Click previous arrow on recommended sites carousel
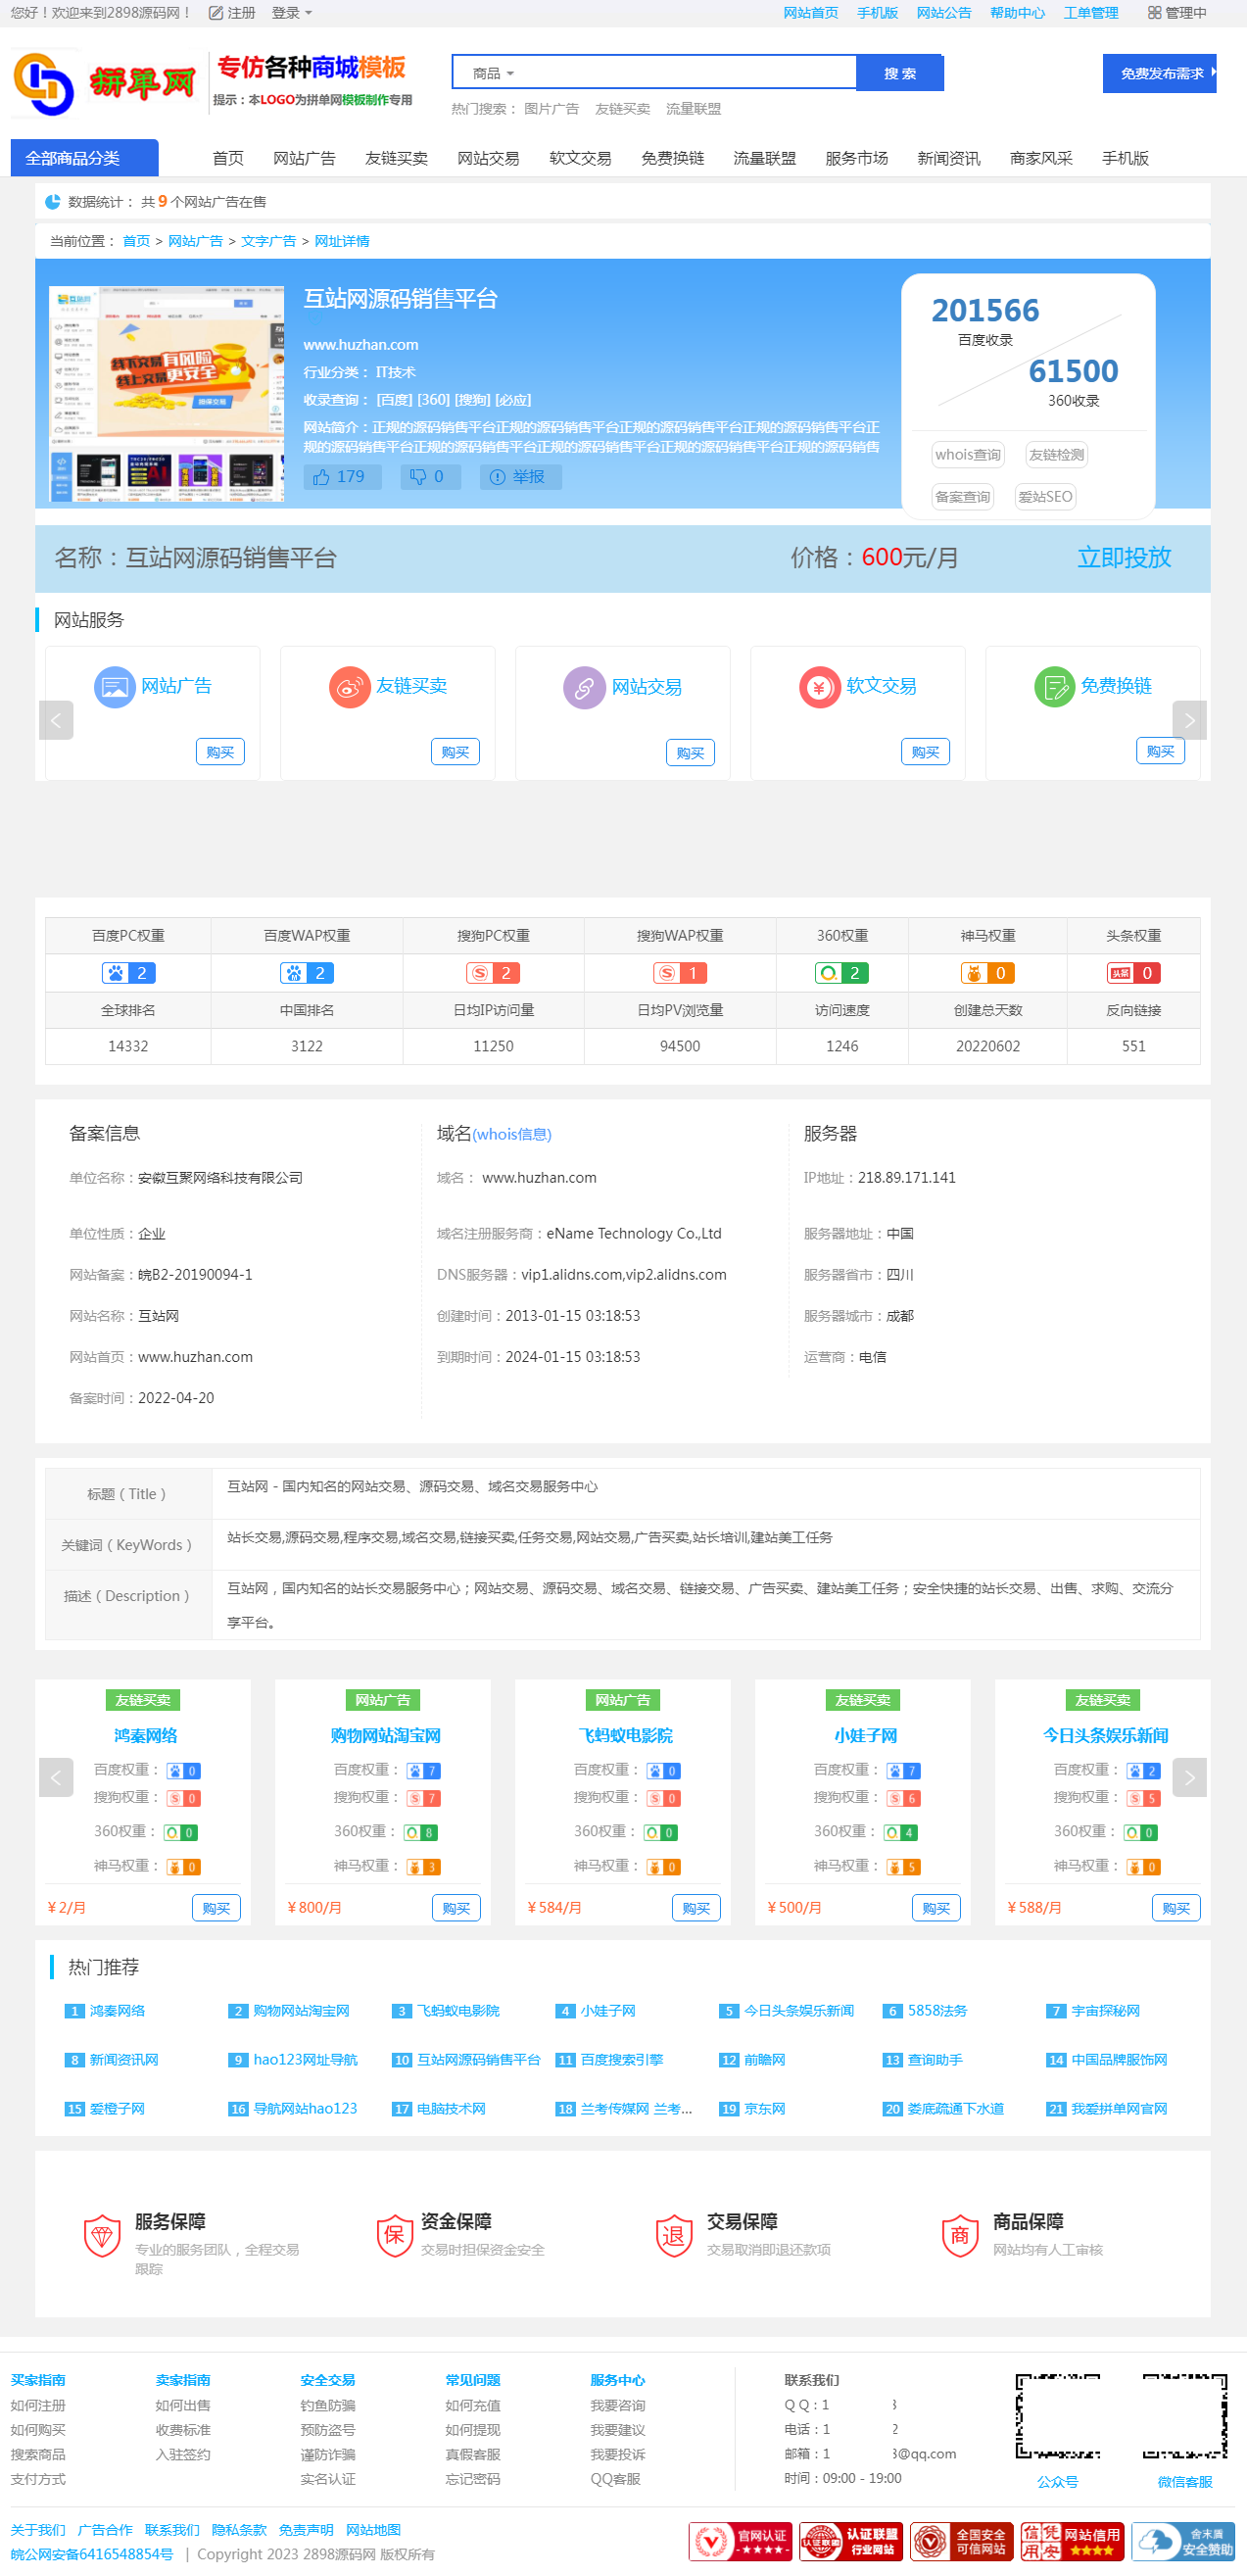Viewport: 1247px width, 2576px height. pyautogui.click(x=56, y=1777)
